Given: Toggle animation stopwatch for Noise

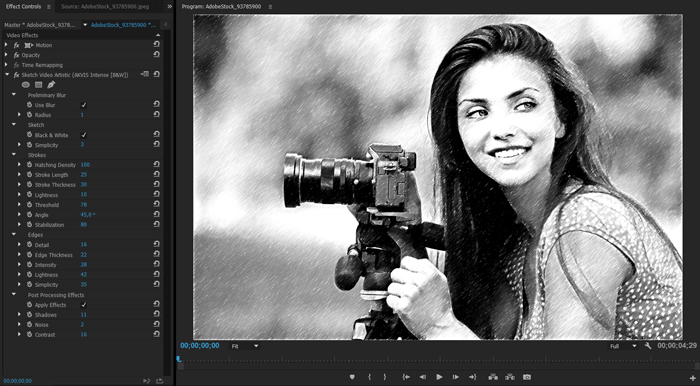Looking at the screenshot, I should (x=29, y=324).
